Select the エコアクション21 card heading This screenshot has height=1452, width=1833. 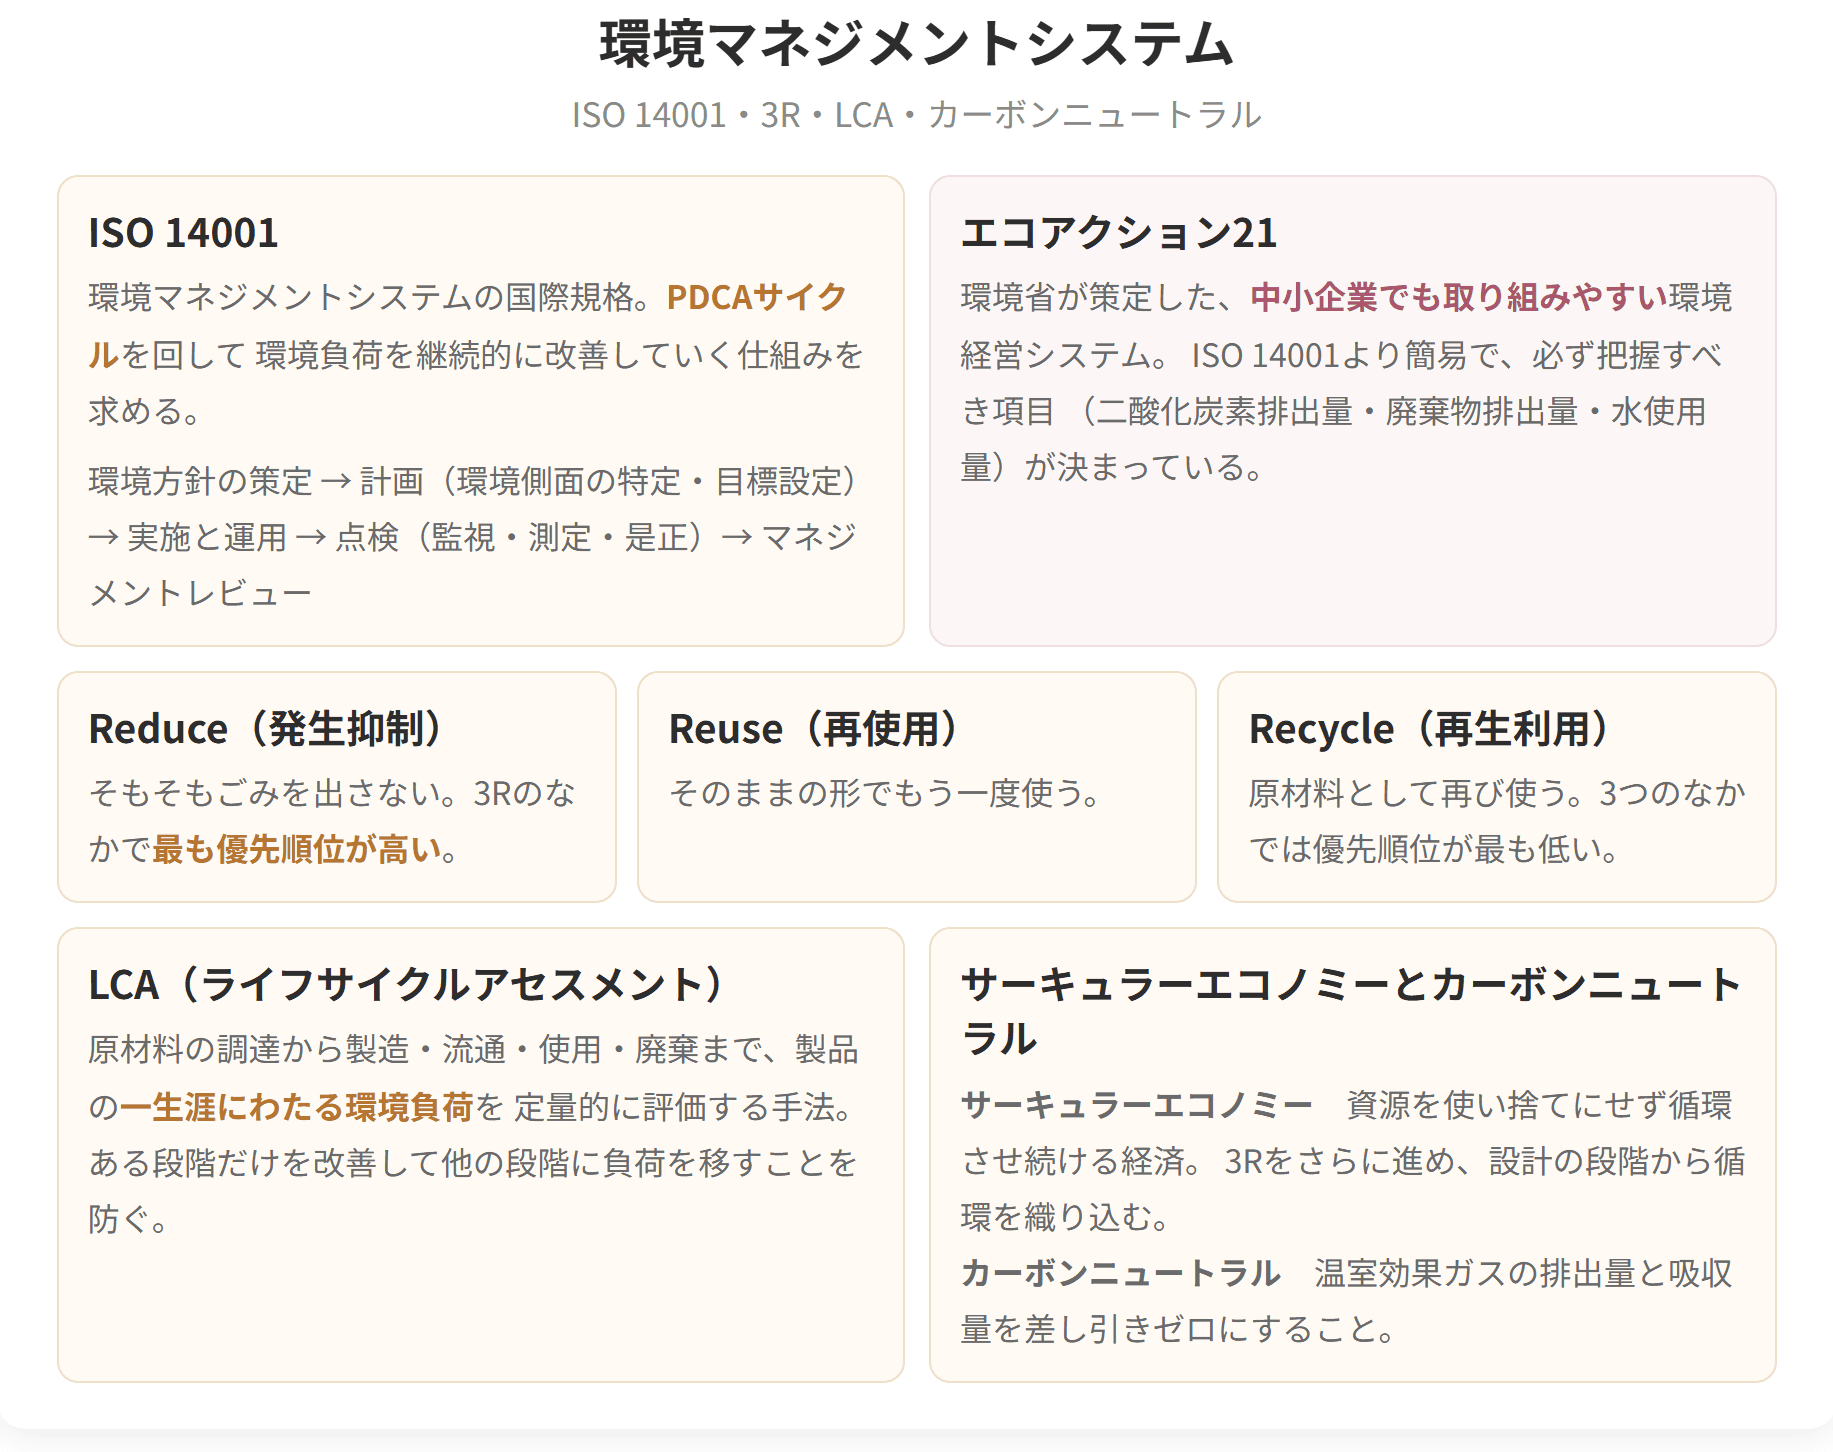point(1118,233)
